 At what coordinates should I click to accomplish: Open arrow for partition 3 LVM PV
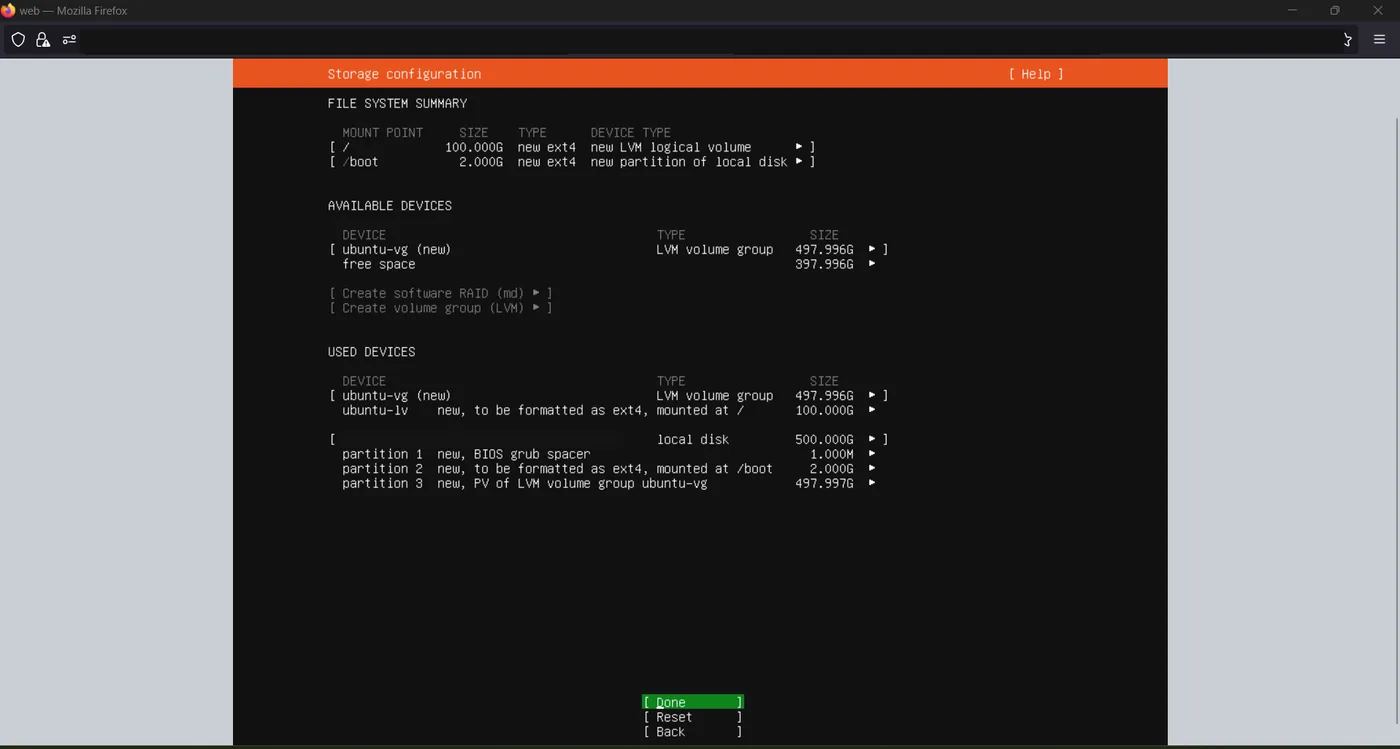[x=872, y=483]
